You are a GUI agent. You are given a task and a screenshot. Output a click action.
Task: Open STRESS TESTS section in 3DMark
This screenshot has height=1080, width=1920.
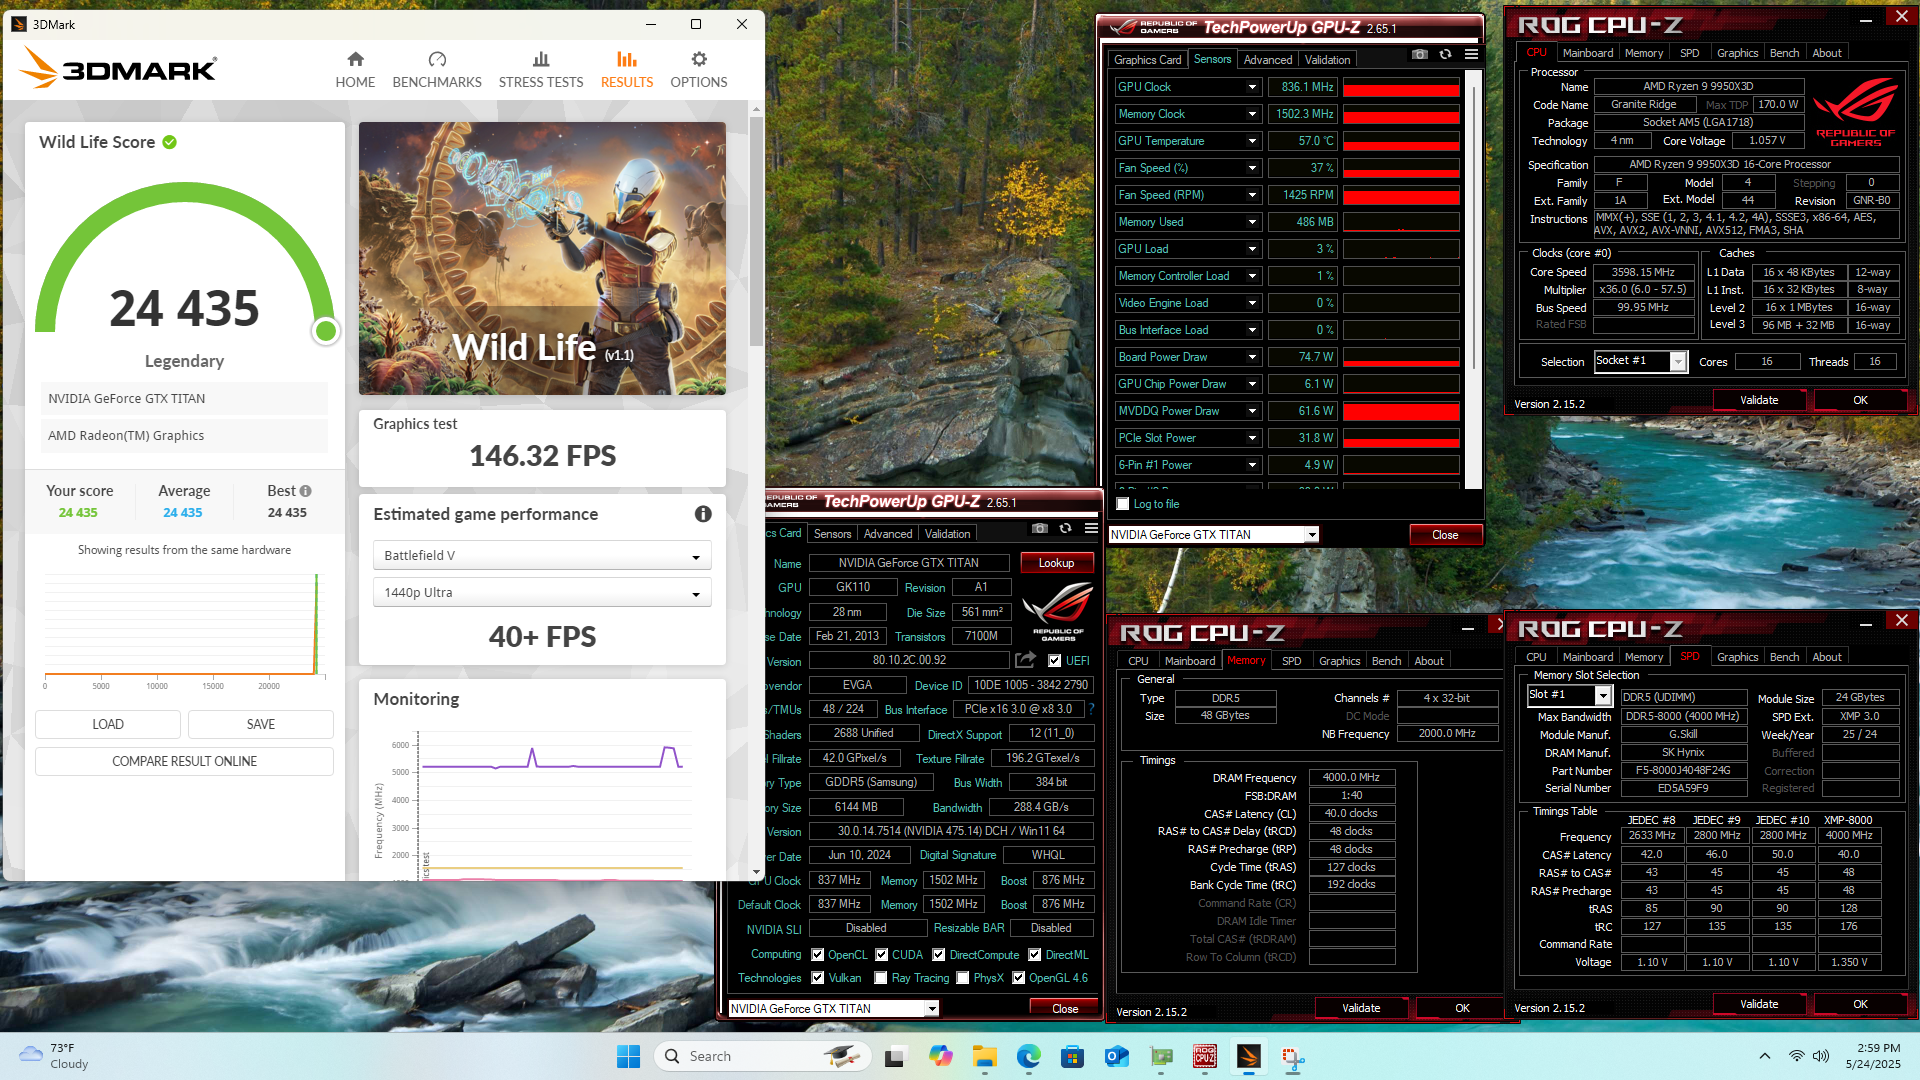click(541, 70)
